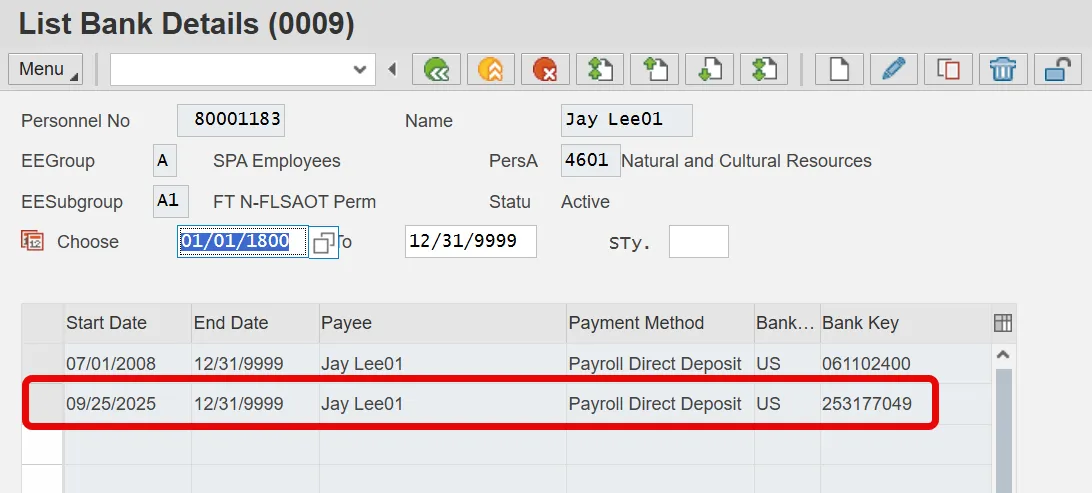Screen dimensions: 1092x493
Task: Click the table scrollbar up arrow
Action: (1003, 355)
